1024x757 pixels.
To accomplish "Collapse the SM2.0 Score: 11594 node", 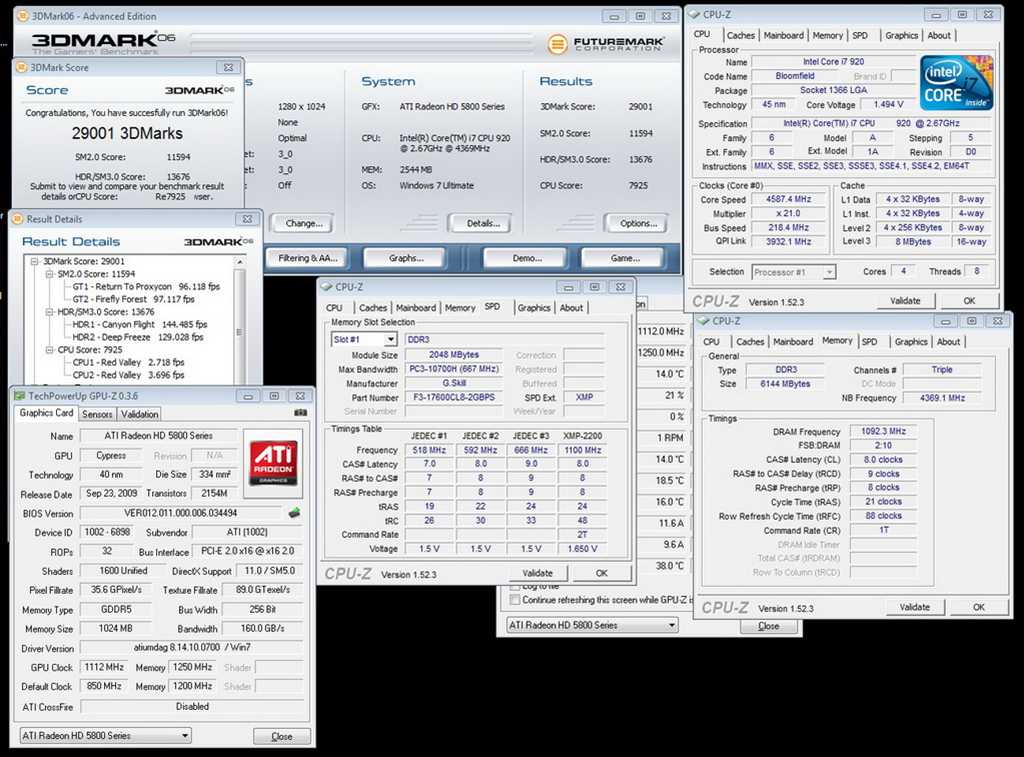I will coord(49,274).
